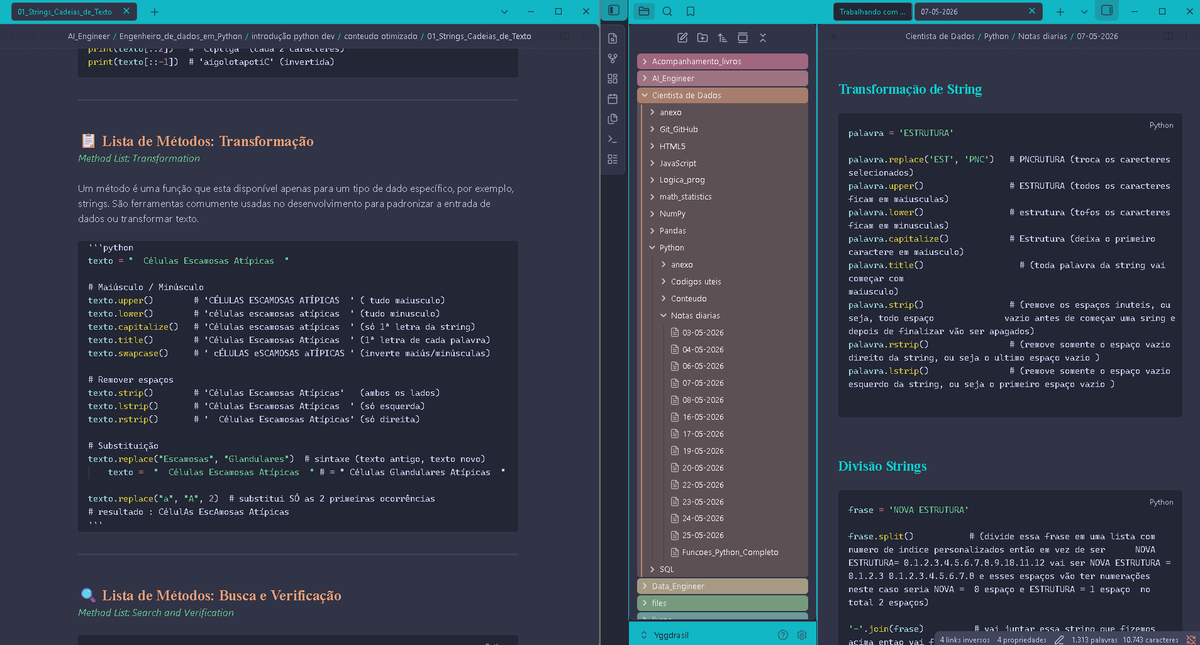Open the bookmarks pane
The width and height of the screenshot is (1200, 645).
(x=692, y=11)
